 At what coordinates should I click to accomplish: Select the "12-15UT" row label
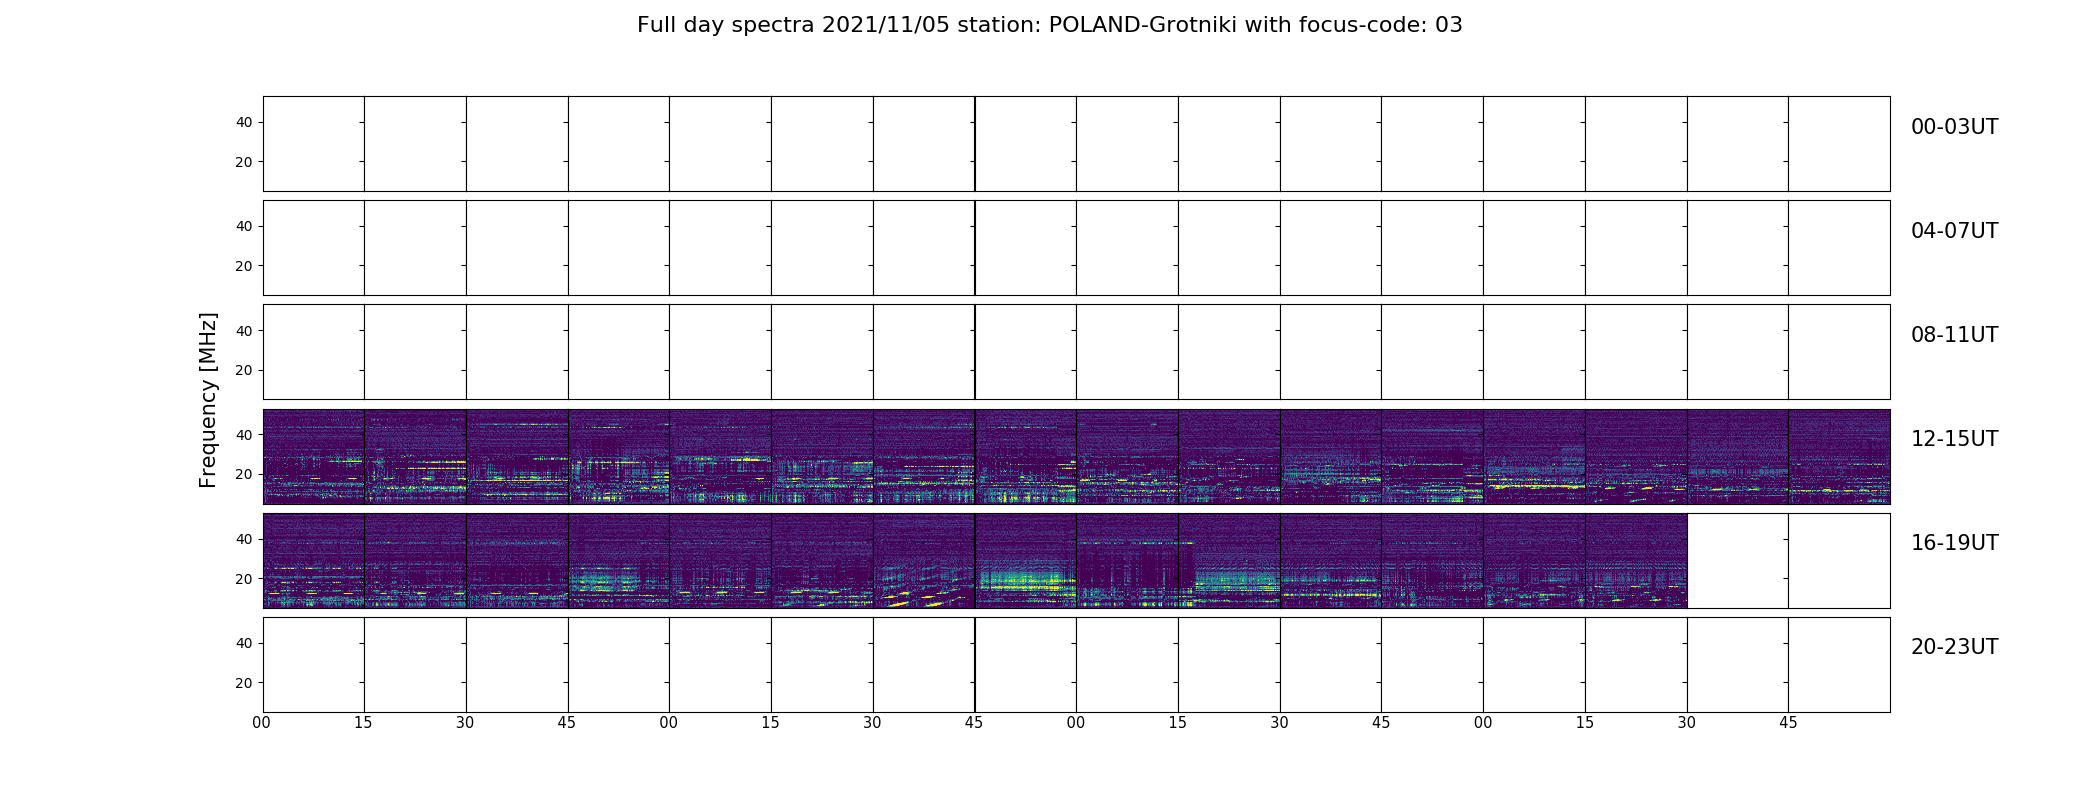1954,439
